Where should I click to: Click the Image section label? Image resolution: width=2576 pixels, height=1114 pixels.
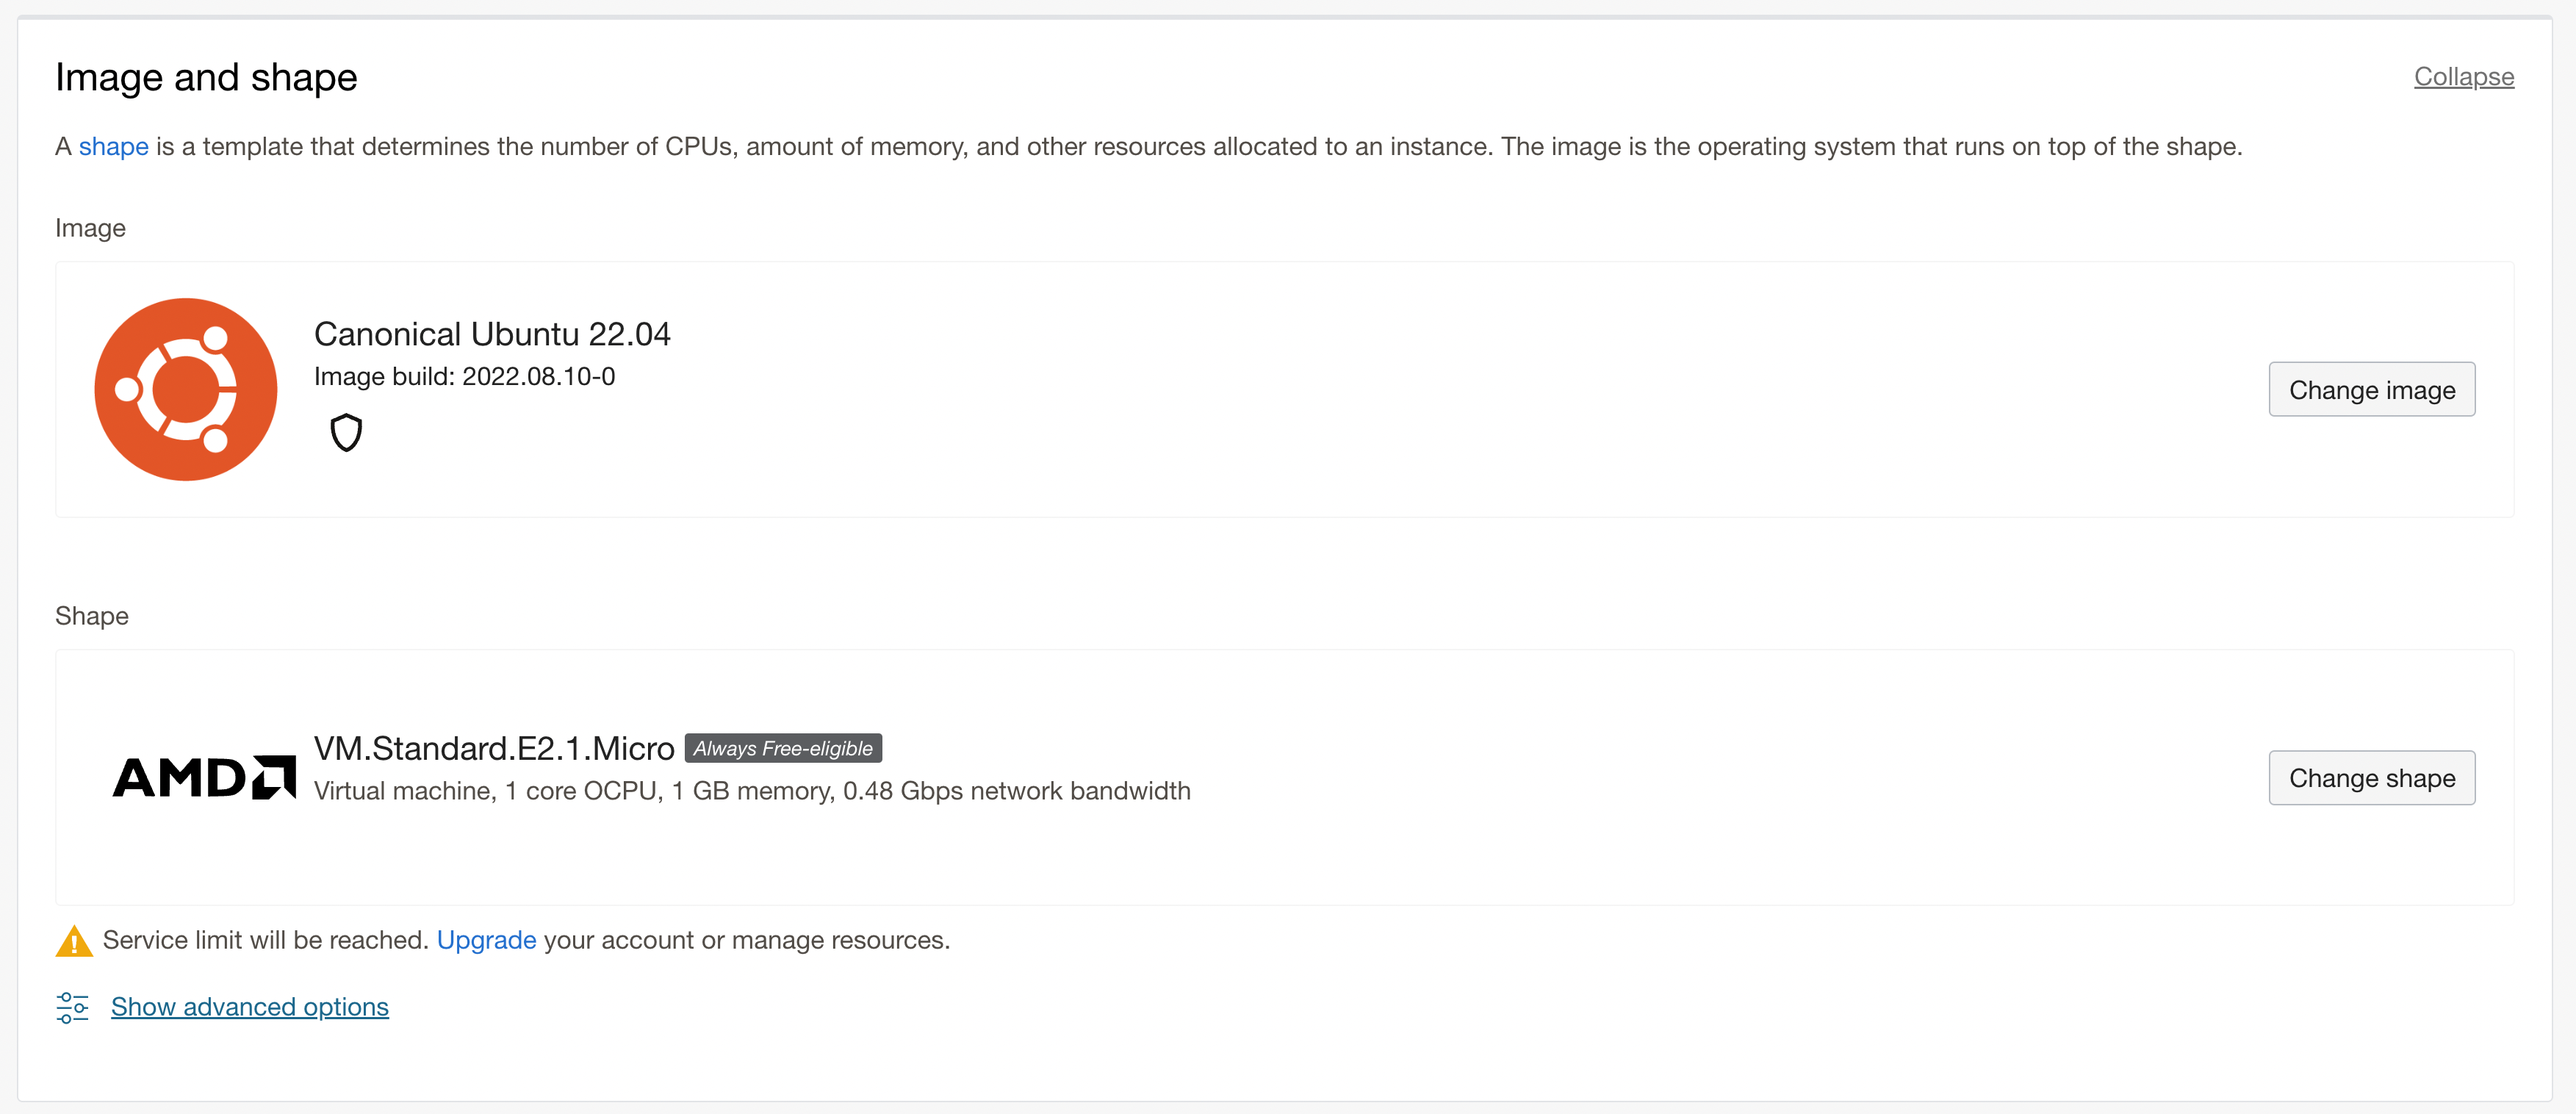click(x=90, y=228)
